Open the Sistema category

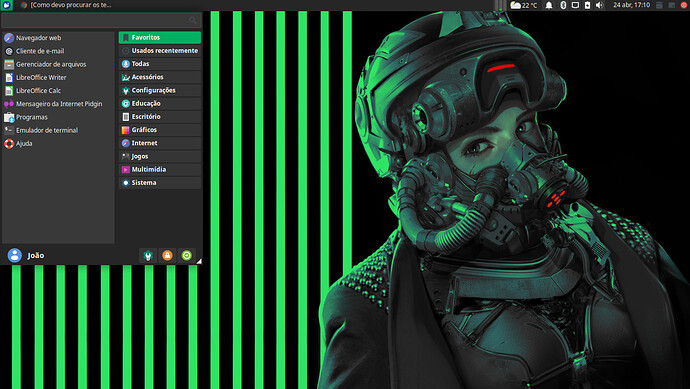click(x=160, y=183)
